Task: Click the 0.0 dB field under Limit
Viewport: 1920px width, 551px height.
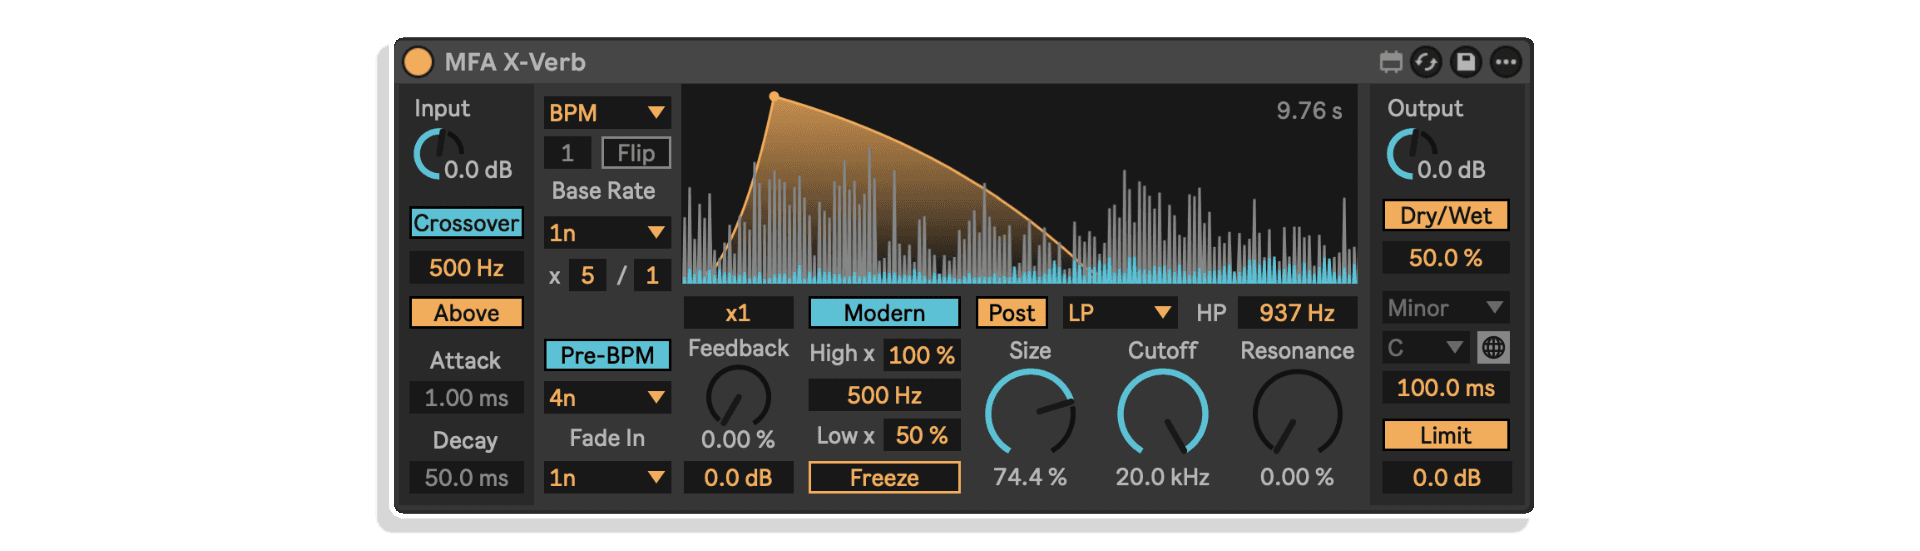Action: click(x=1446, y=478)
